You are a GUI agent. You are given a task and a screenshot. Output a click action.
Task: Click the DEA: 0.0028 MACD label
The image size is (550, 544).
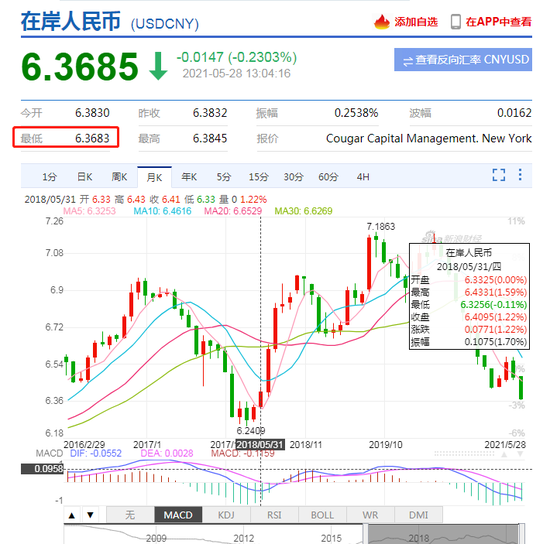[167, 454]
